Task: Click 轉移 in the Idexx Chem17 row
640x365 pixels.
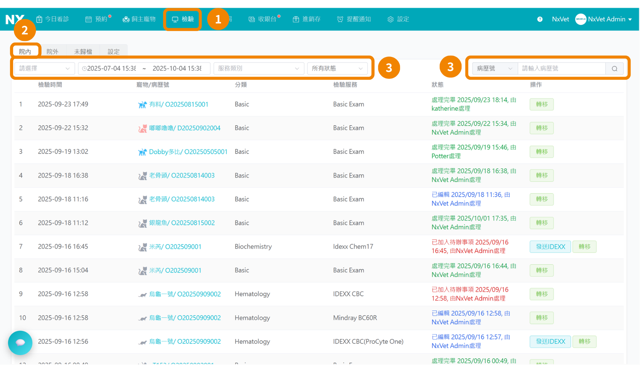Action: point(584,247)
